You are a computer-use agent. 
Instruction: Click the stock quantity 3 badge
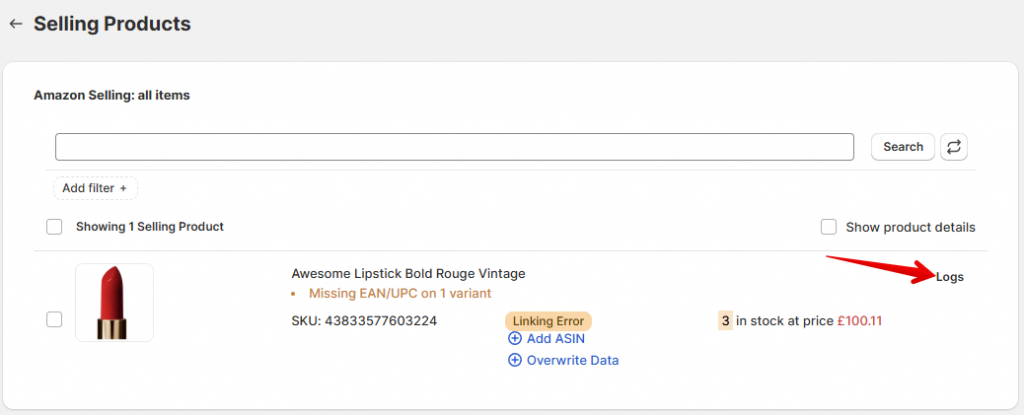725,321
